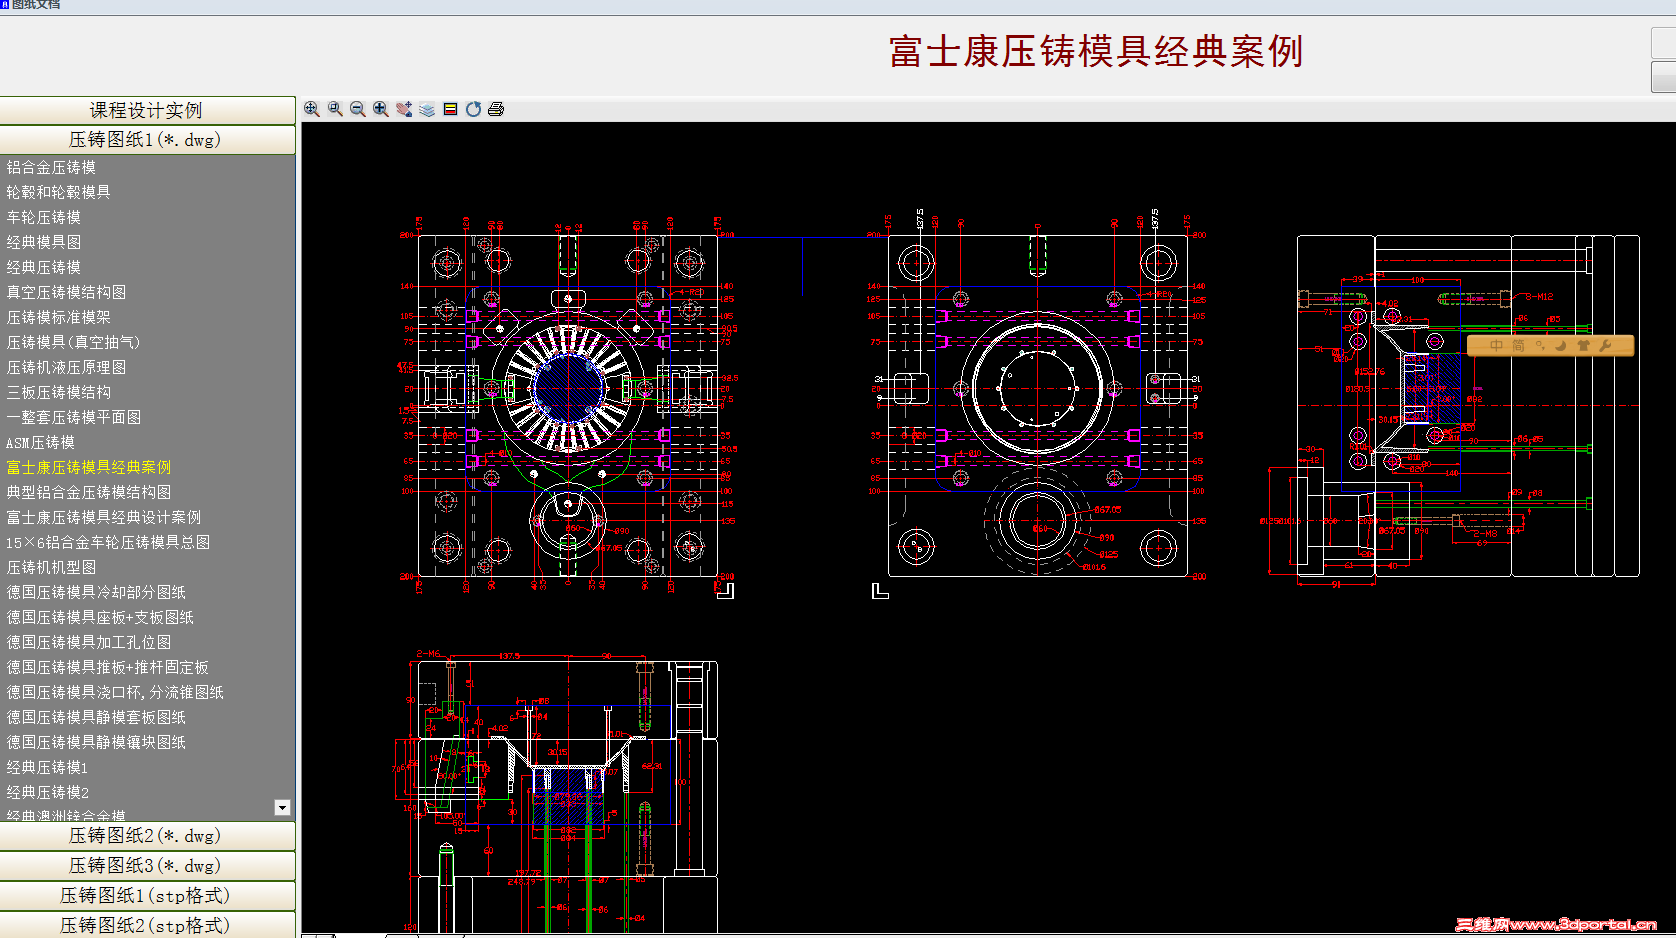Open 压铸机液压原理图 drawing

[66, 367]
